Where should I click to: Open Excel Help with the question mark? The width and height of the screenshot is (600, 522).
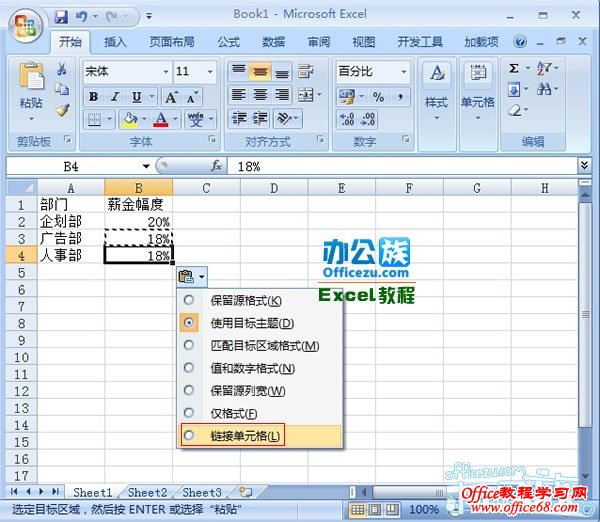tap(520, 41)
